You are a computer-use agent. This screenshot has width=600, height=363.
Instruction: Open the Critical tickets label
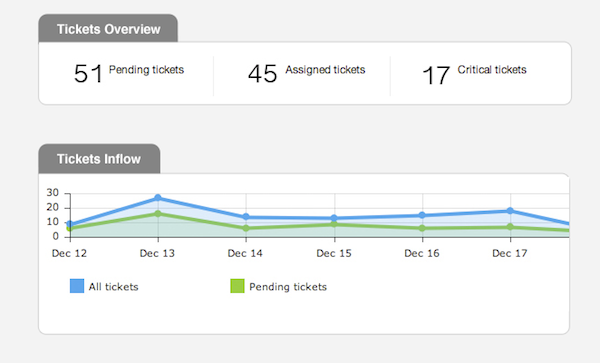click(492, 70)
